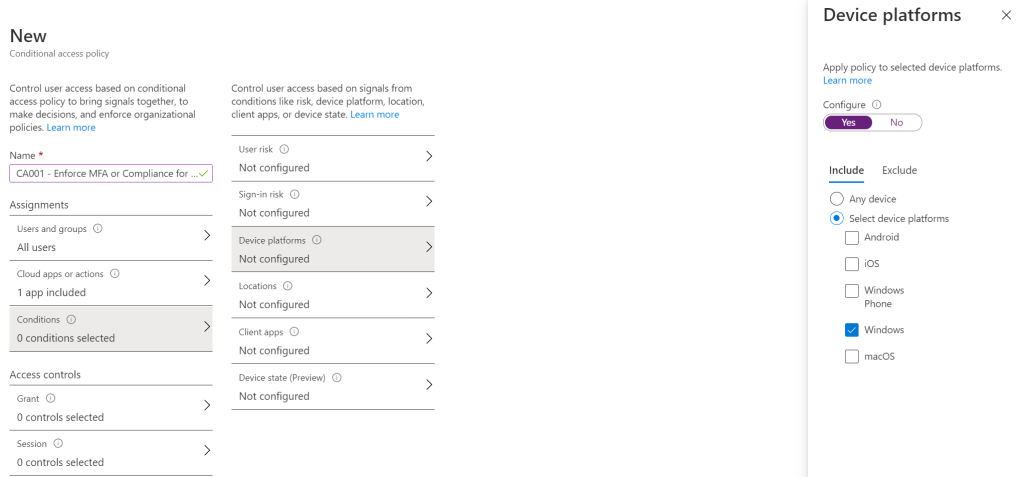Close the Device platforms panel
Viewport: 1023px width, 477px height.
tap(1006, 15)
